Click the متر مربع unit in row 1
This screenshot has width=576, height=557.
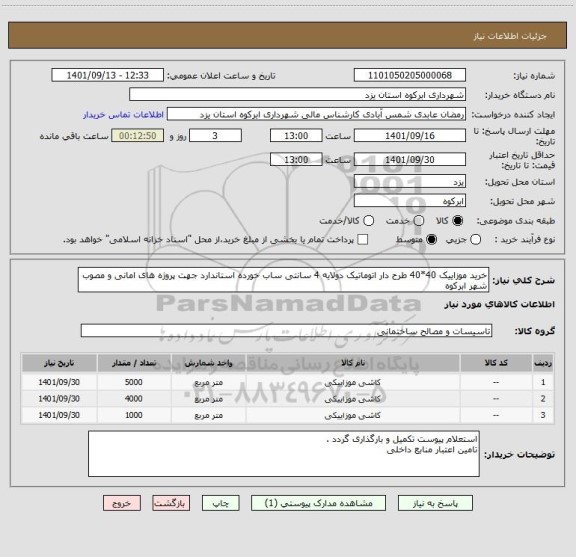tap(209, 382)
